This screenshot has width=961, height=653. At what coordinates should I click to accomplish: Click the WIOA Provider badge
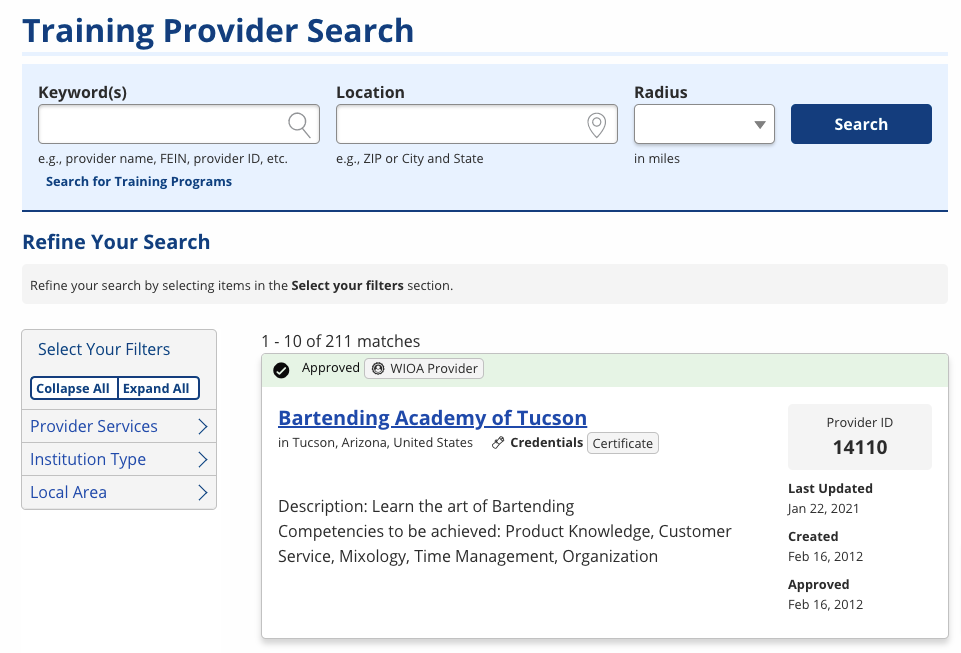pos(423,368)
